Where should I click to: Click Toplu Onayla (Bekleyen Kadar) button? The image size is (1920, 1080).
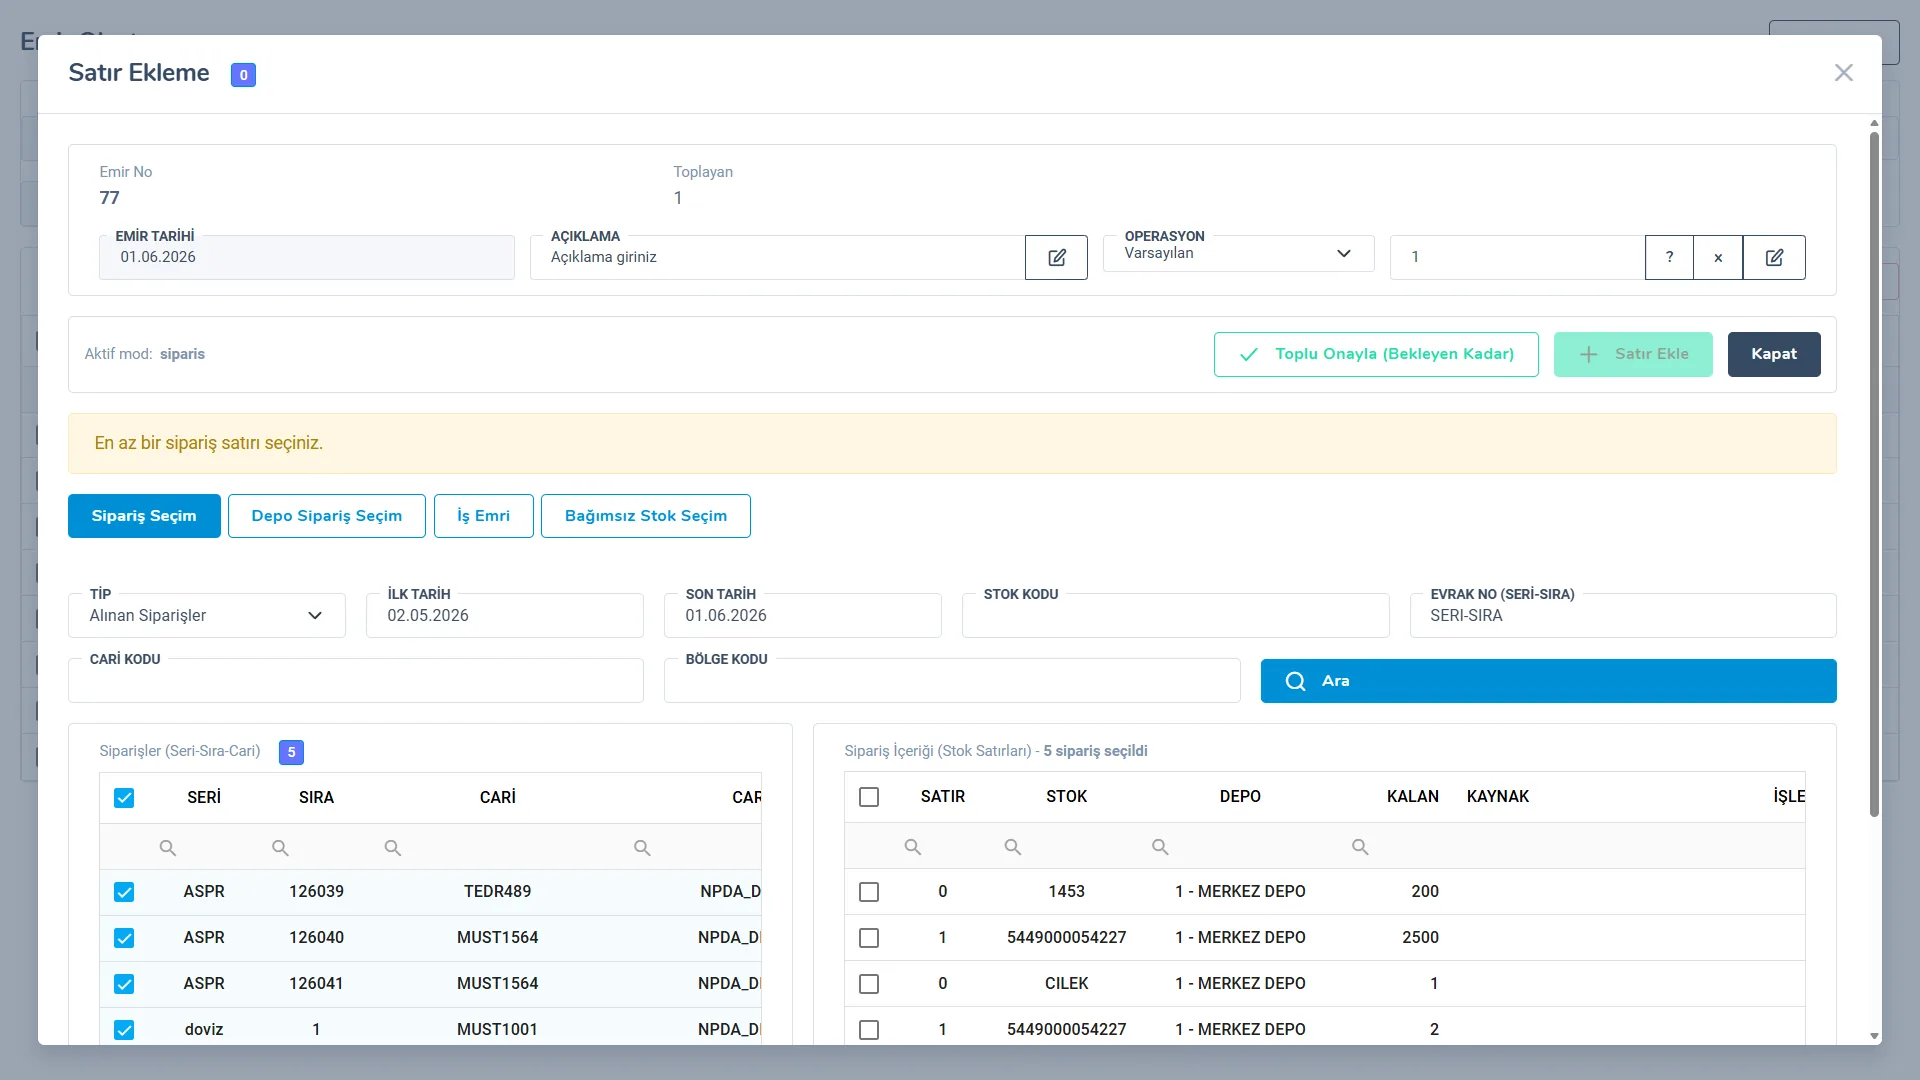point(1376,355)
